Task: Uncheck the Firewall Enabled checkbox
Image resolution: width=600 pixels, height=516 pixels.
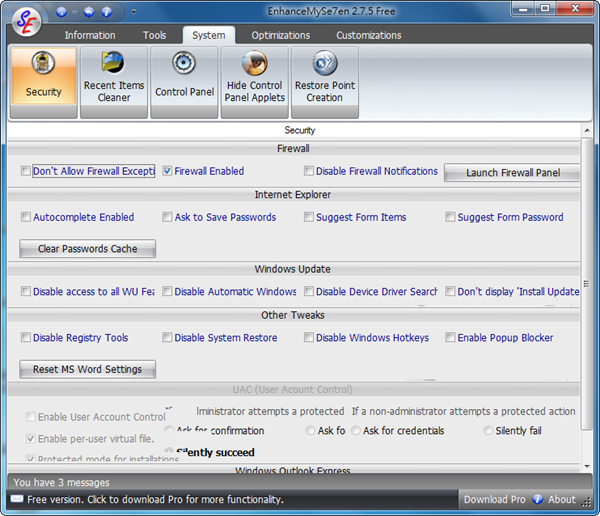Action: point(167,171)
